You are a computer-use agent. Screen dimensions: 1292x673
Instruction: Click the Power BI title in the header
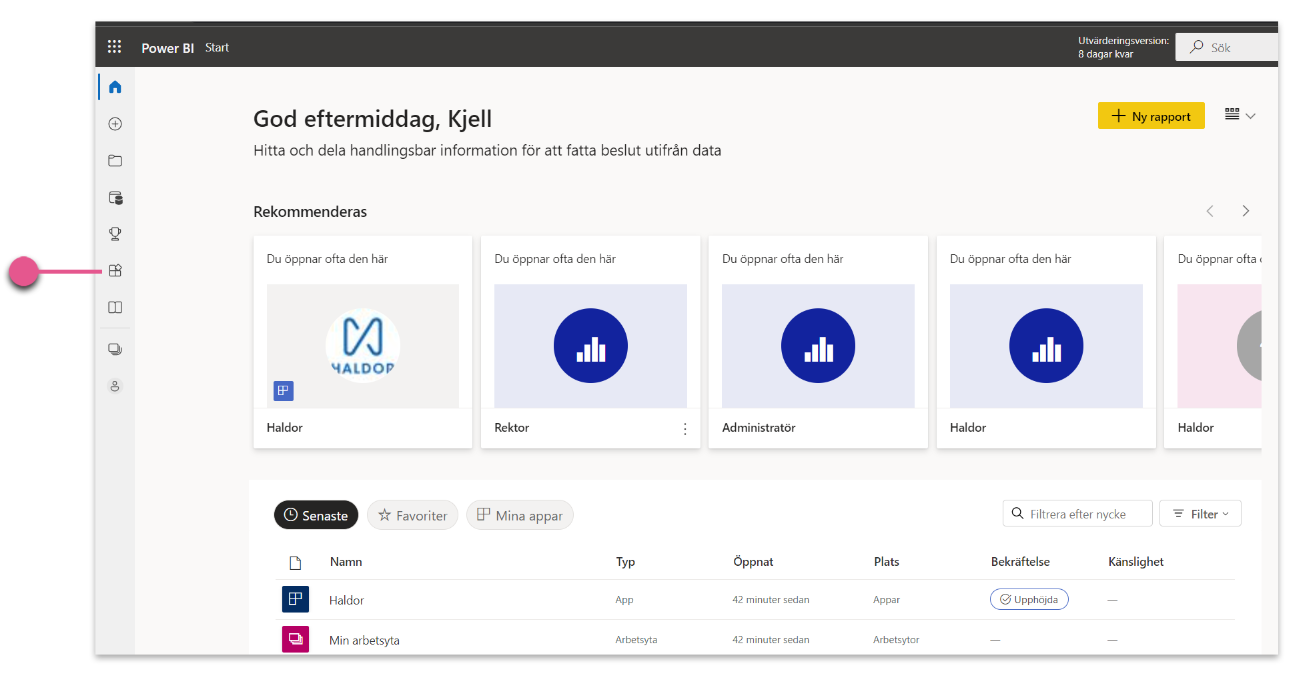[168, 48]
